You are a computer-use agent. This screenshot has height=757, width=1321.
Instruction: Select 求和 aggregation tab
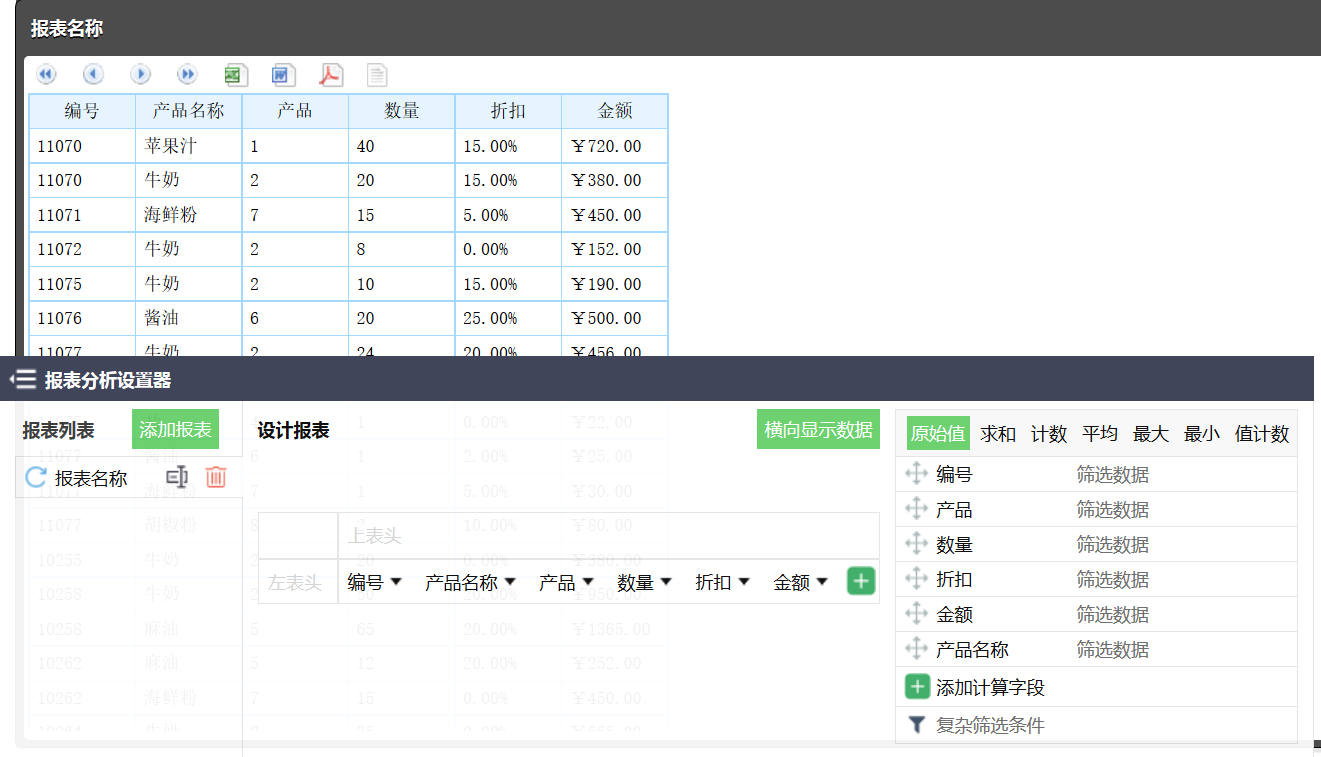998,434
